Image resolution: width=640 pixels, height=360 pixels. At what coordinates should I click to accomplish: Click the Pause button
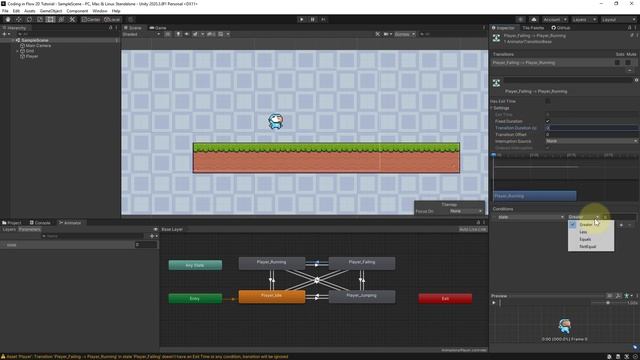pos(313,20)
